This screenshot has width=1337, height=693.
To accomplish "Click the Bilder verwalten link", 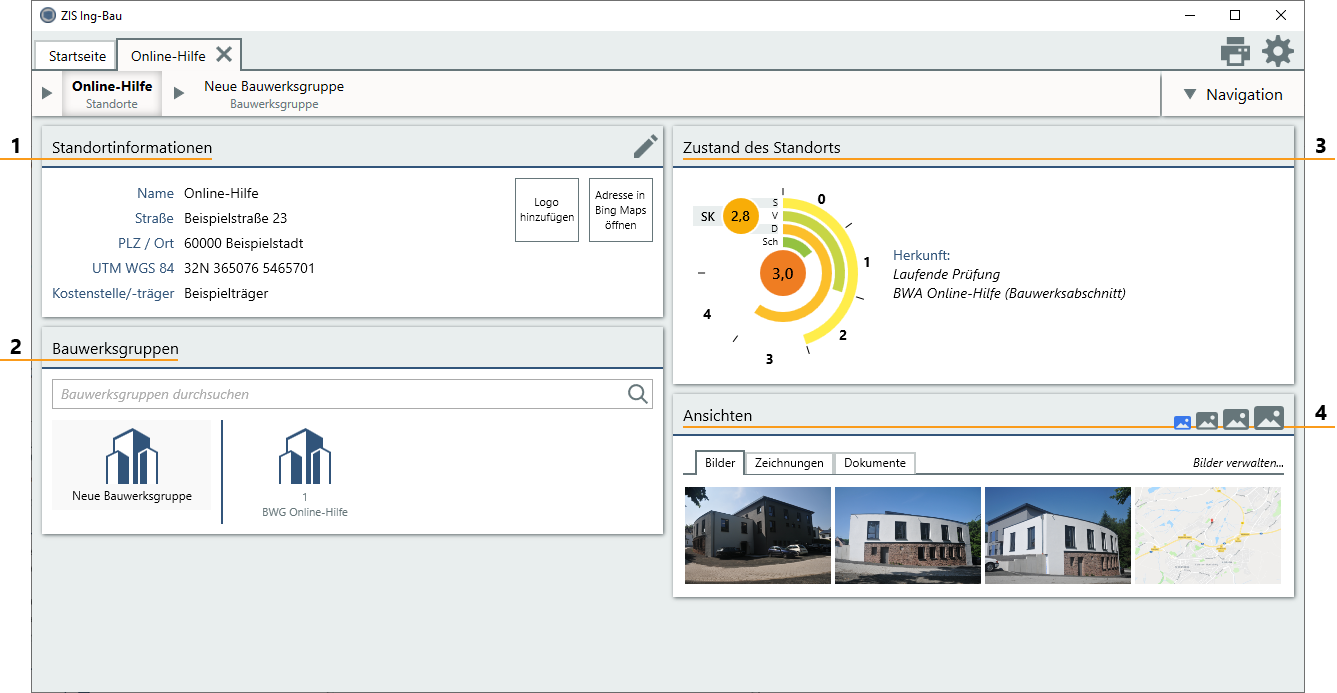I will [1238, 463].
